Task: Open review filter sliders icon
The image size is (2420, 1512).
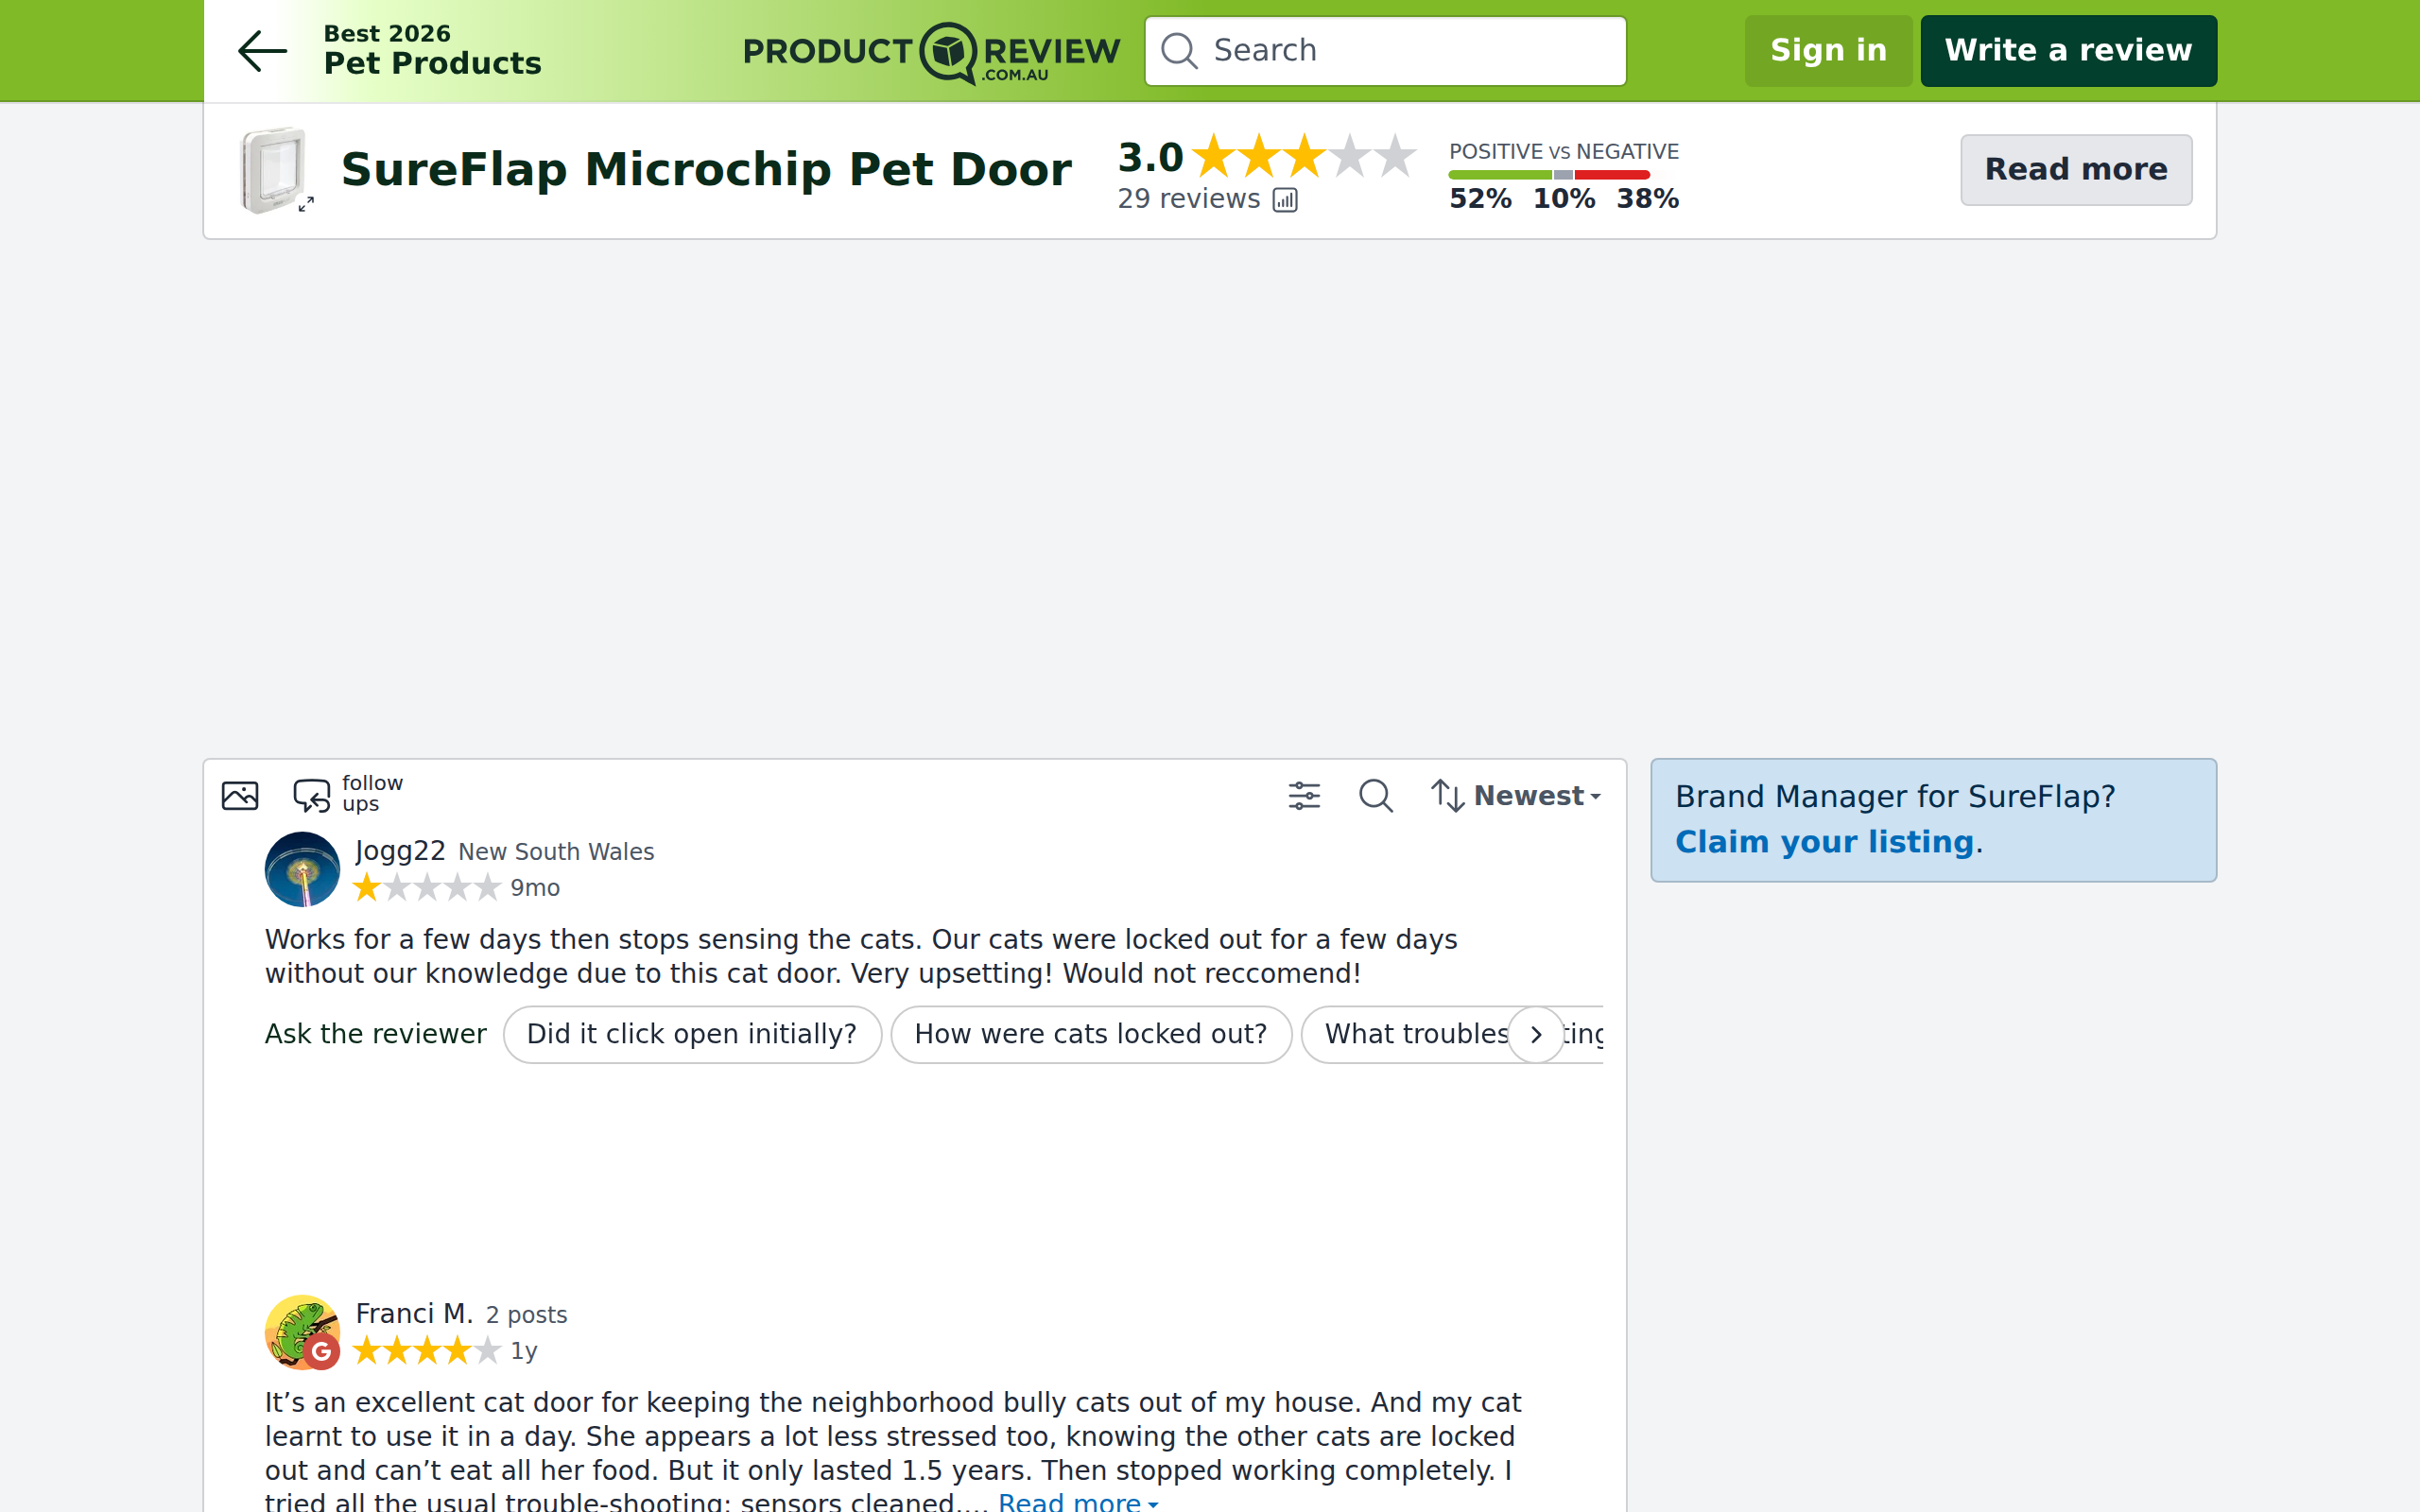Action: pos(1304,796)
